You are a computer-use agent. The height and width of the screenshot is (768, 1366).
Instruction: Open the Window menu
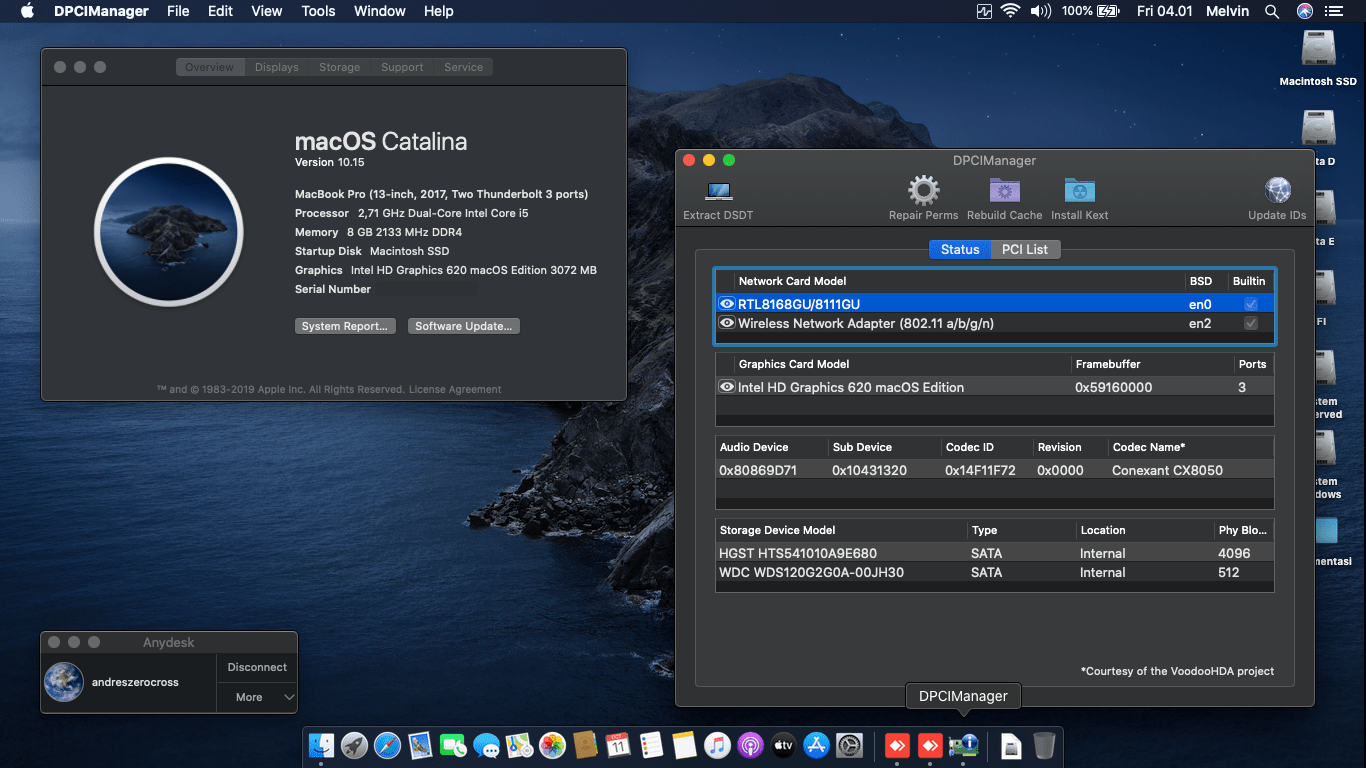tap(379, 11)
